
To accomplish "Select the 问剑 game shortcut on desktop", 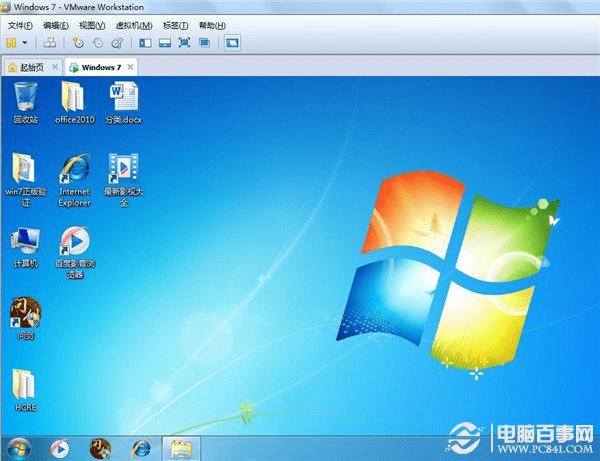I will point(26,318).
